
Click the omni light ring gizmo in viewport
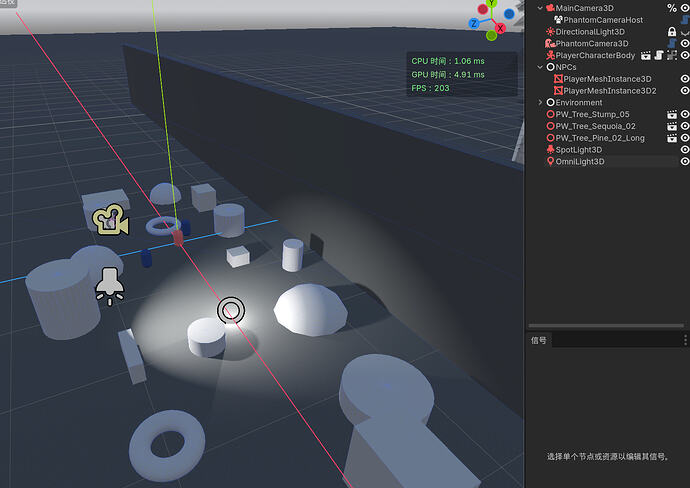click(231, 310)
